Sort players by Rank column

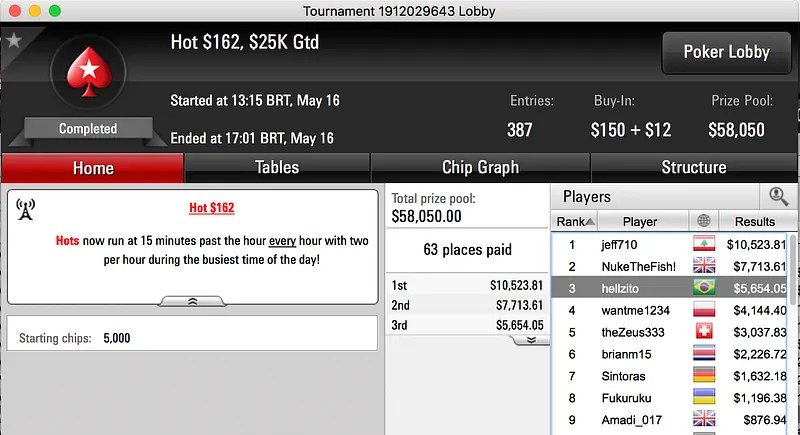click(x=575, y=221)
